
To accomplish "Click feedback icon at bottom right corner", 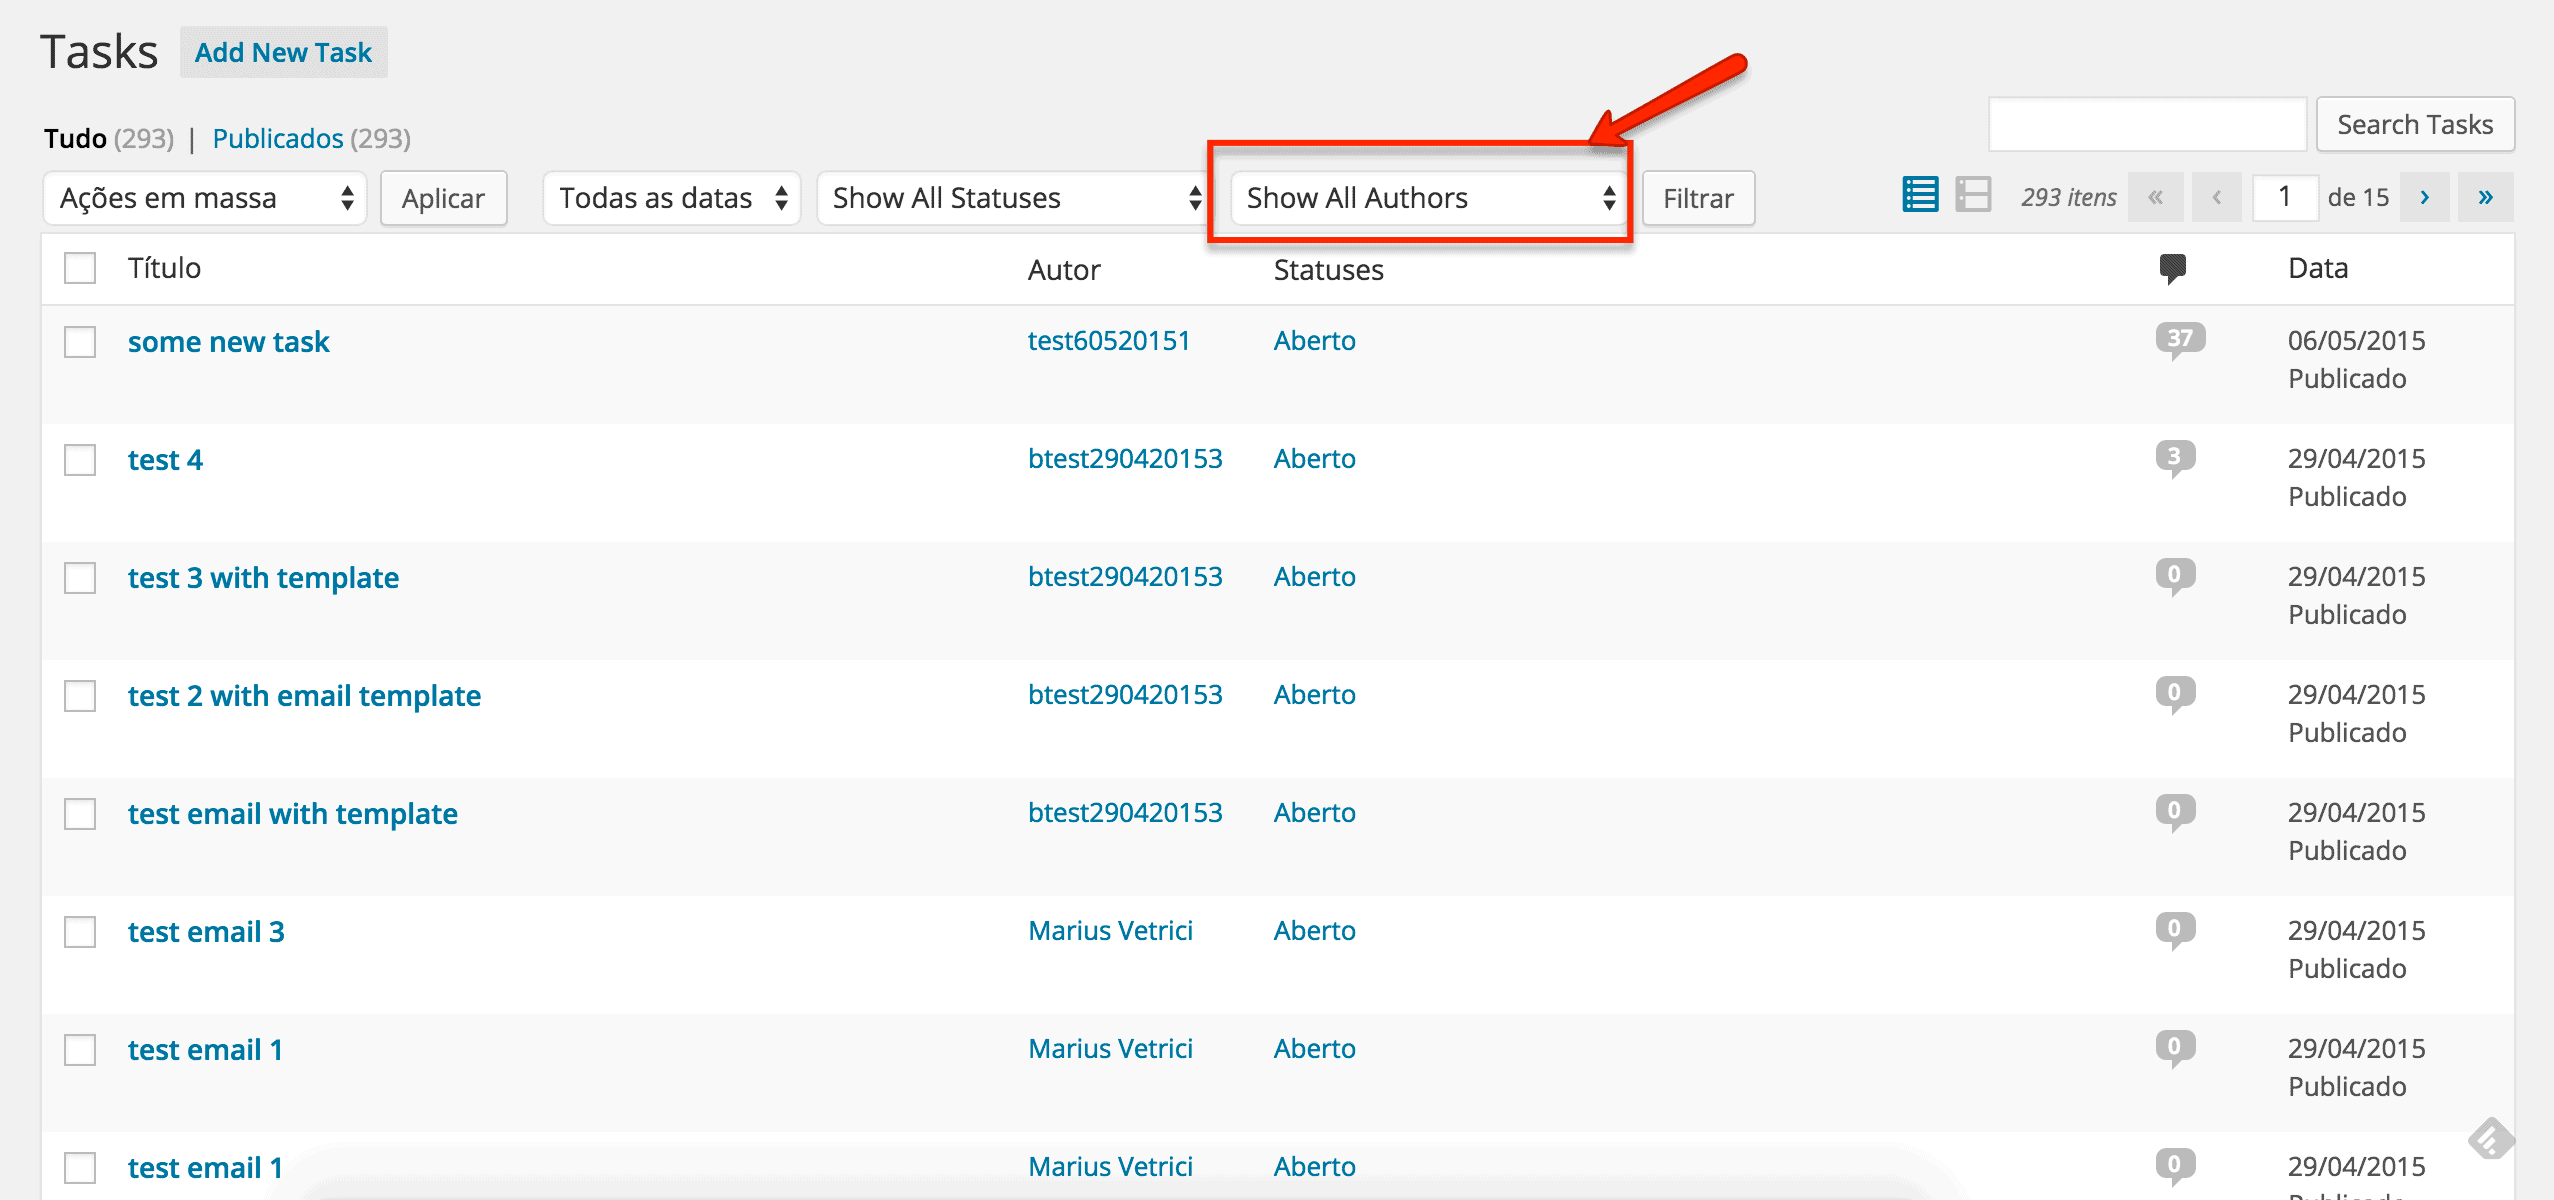I will pos(2490,1139).
